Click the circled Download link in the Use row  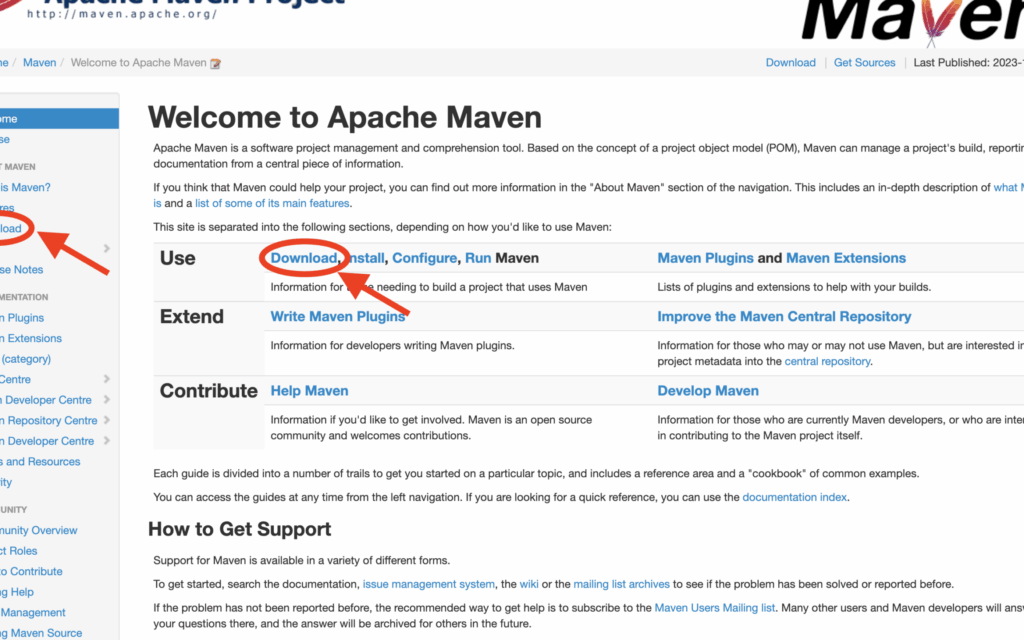coord(303,258)
